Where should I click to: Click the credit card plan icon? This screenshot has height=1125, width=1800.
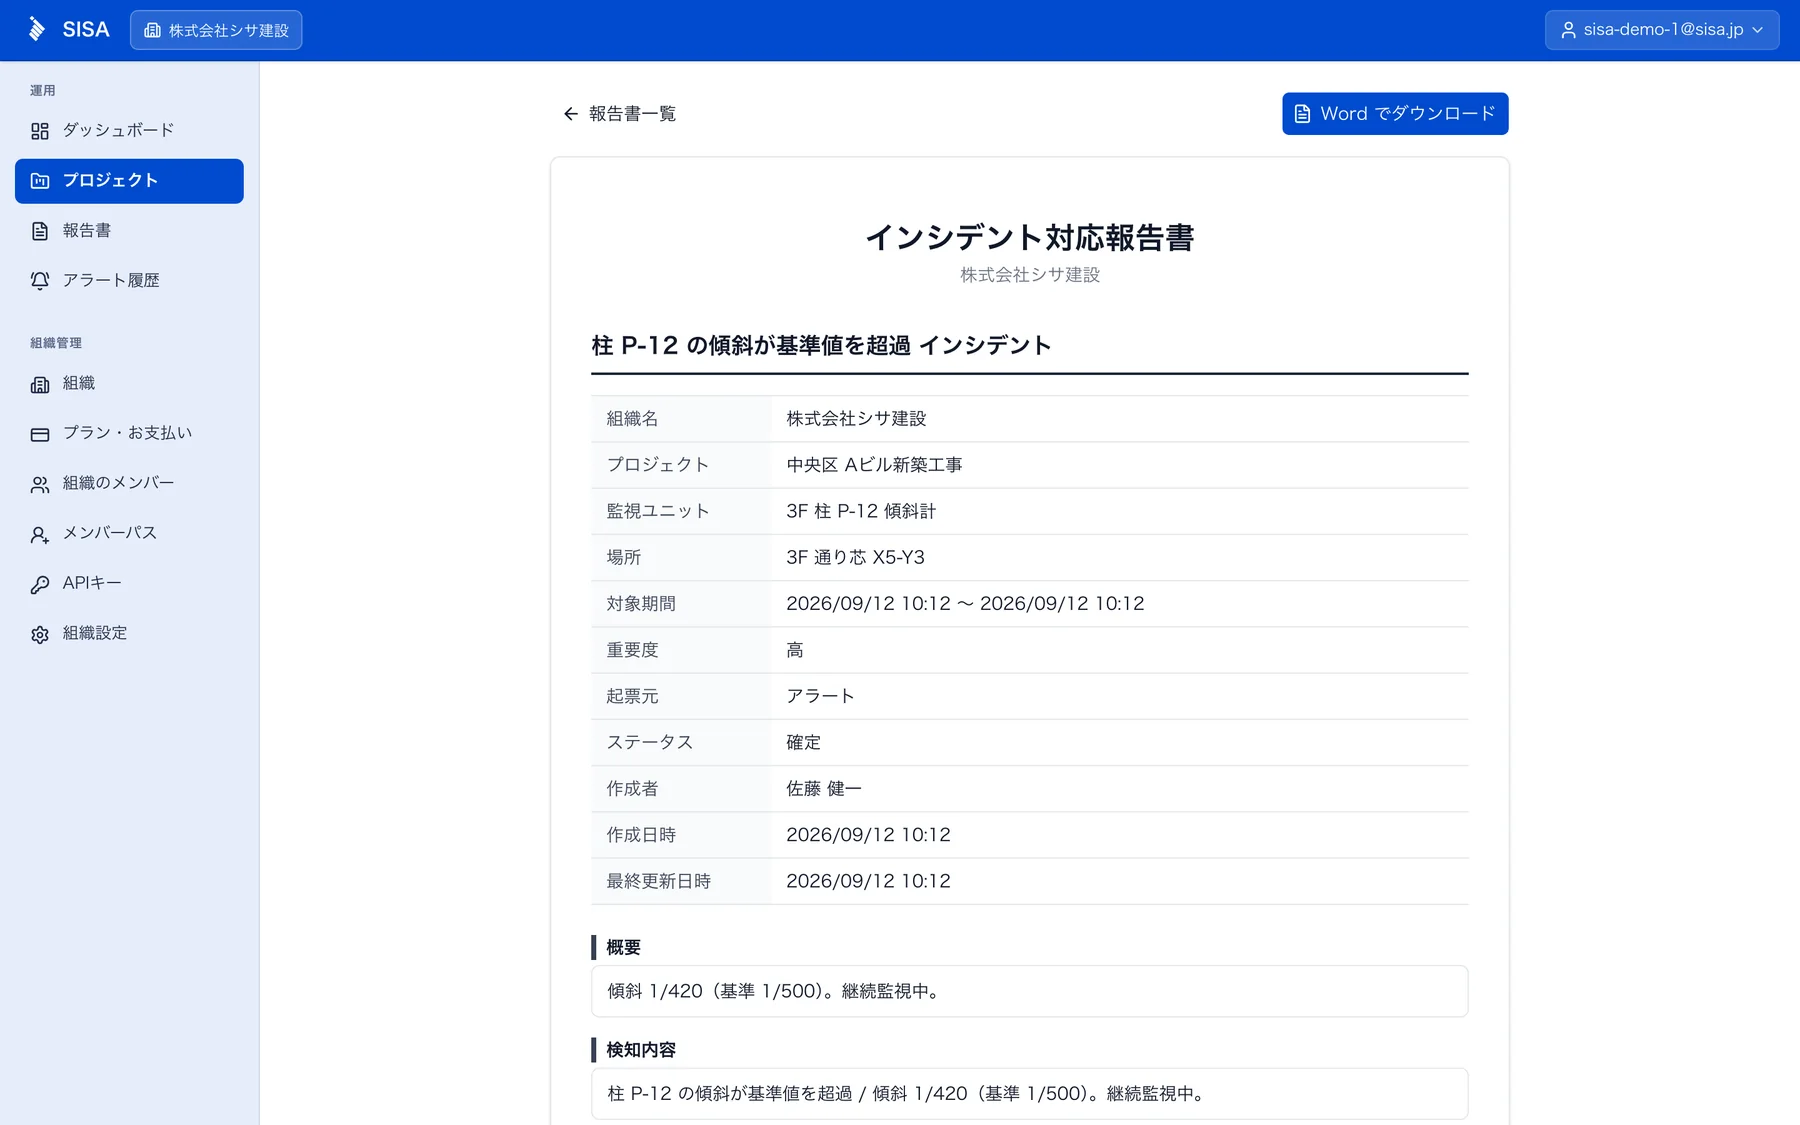[40, 434]
